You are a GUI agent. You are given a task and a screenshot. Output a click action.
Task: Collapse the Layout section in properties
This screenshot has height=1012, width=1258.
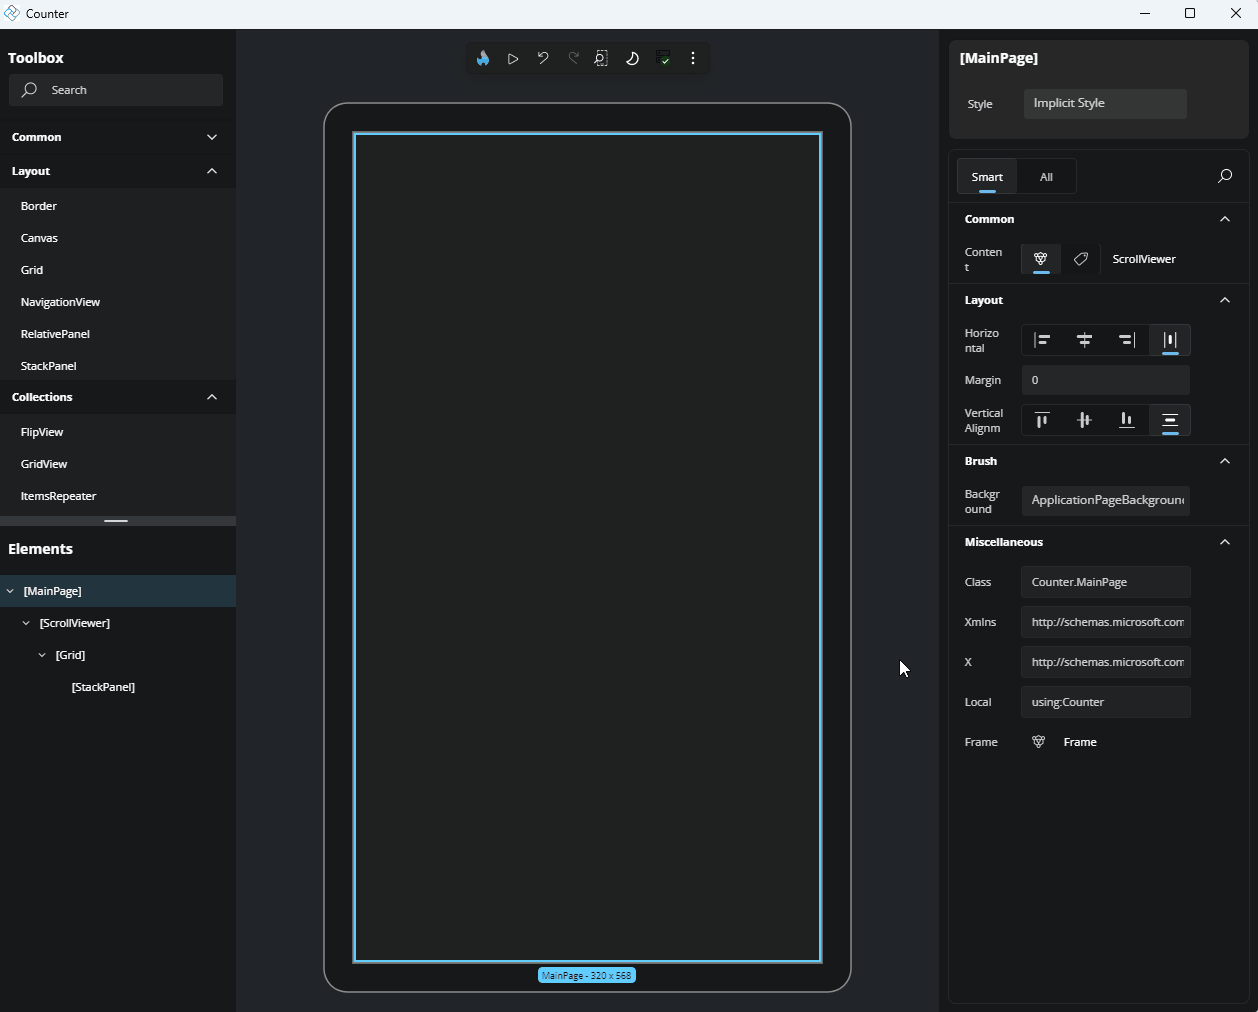point(1224,300)
